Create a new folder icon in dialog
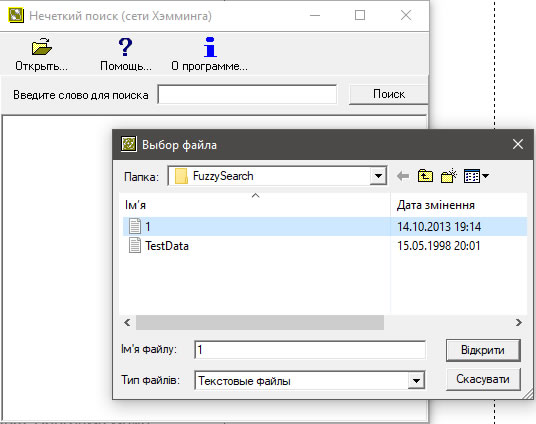Image resolution: width=536 pixels, height=424 pixels. 449,176
